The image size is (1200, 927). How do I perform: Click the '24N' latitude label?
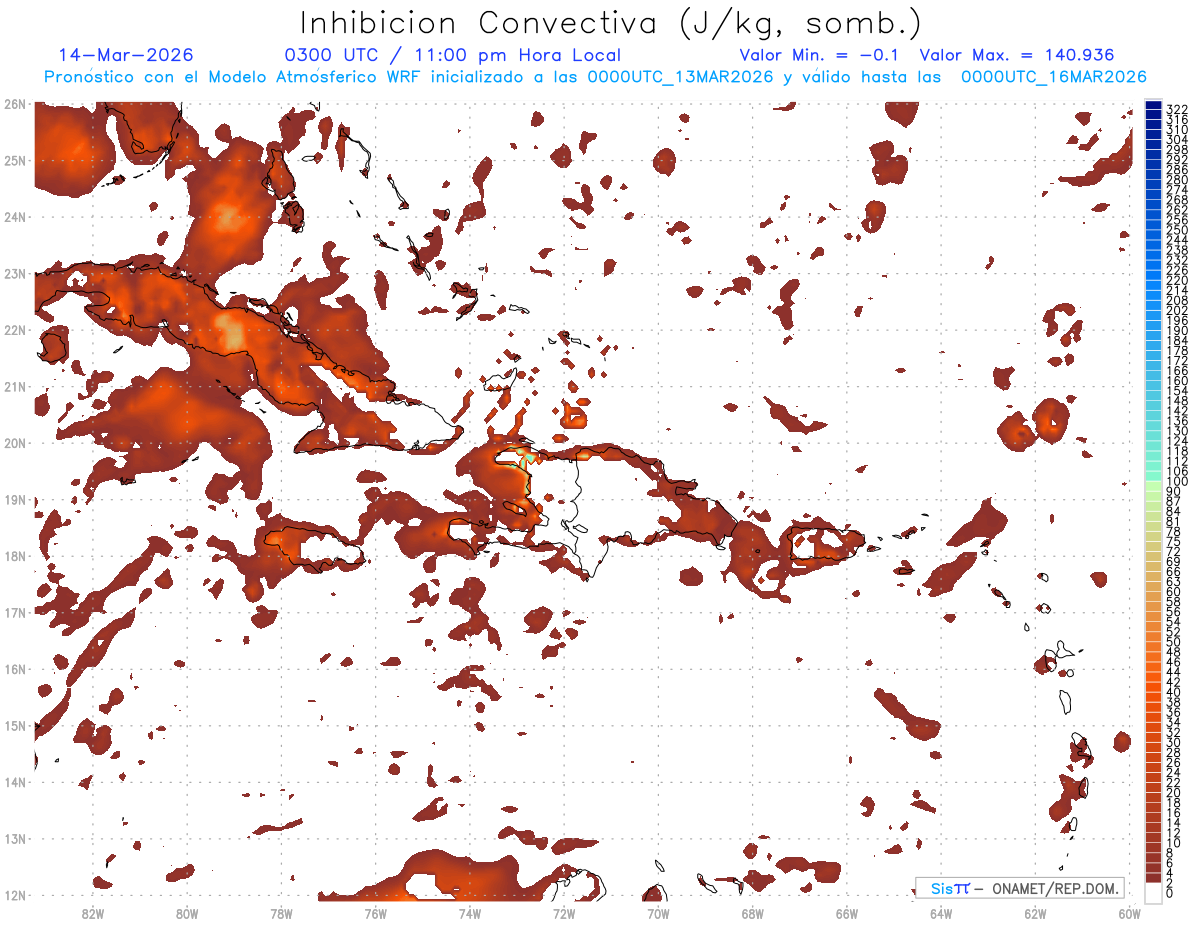[x=15, y=217]
